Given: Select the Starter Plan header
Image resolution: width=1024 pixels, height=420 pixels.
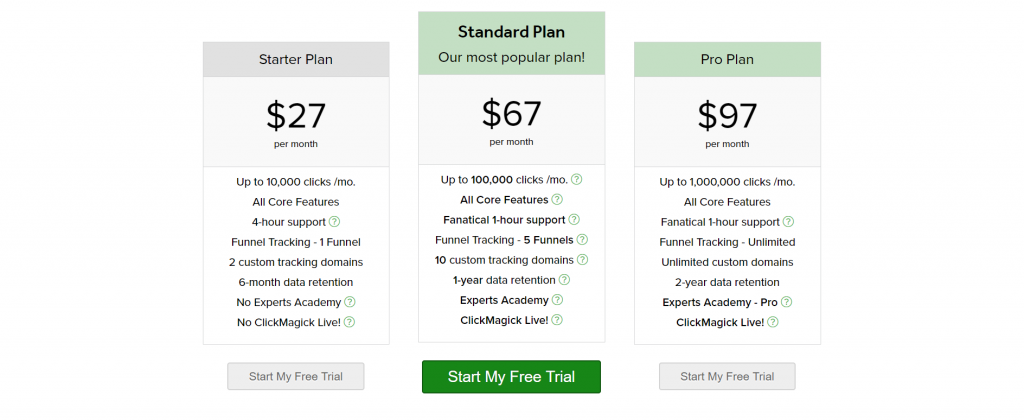Looking at the screenshot, I should 296,59.
